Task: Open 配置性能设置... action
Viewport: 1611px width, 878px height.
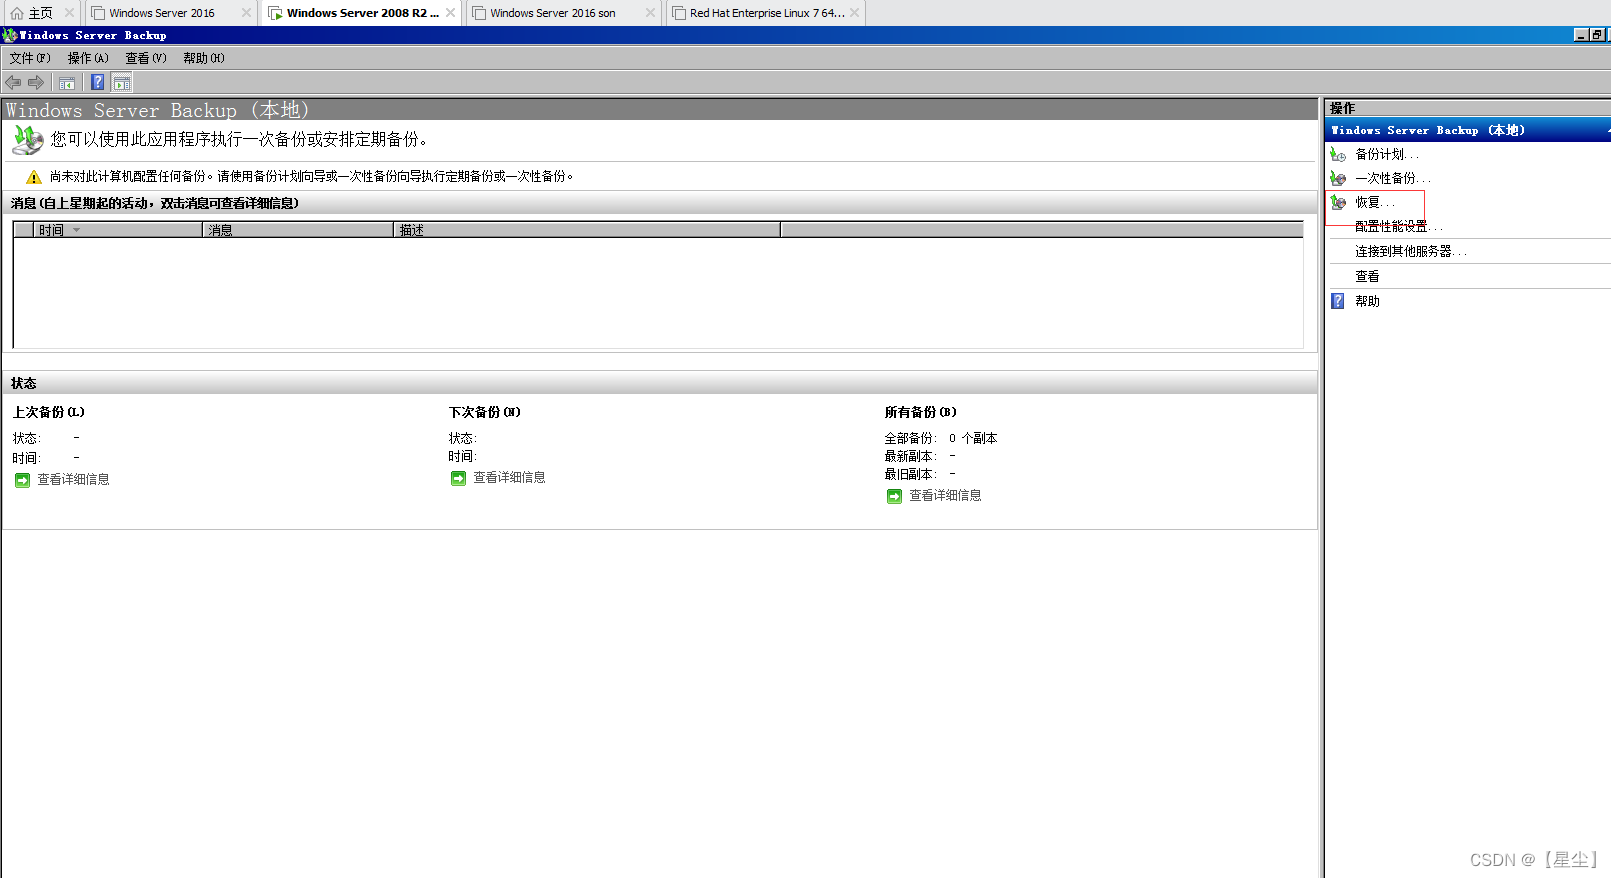Action: tap(1399, 227)
